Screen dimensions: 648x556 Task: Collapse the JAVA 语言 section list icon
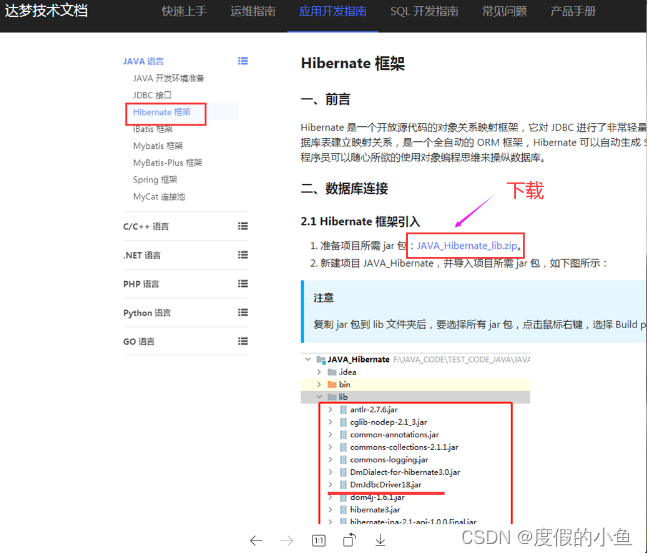(x=243, y=61)
